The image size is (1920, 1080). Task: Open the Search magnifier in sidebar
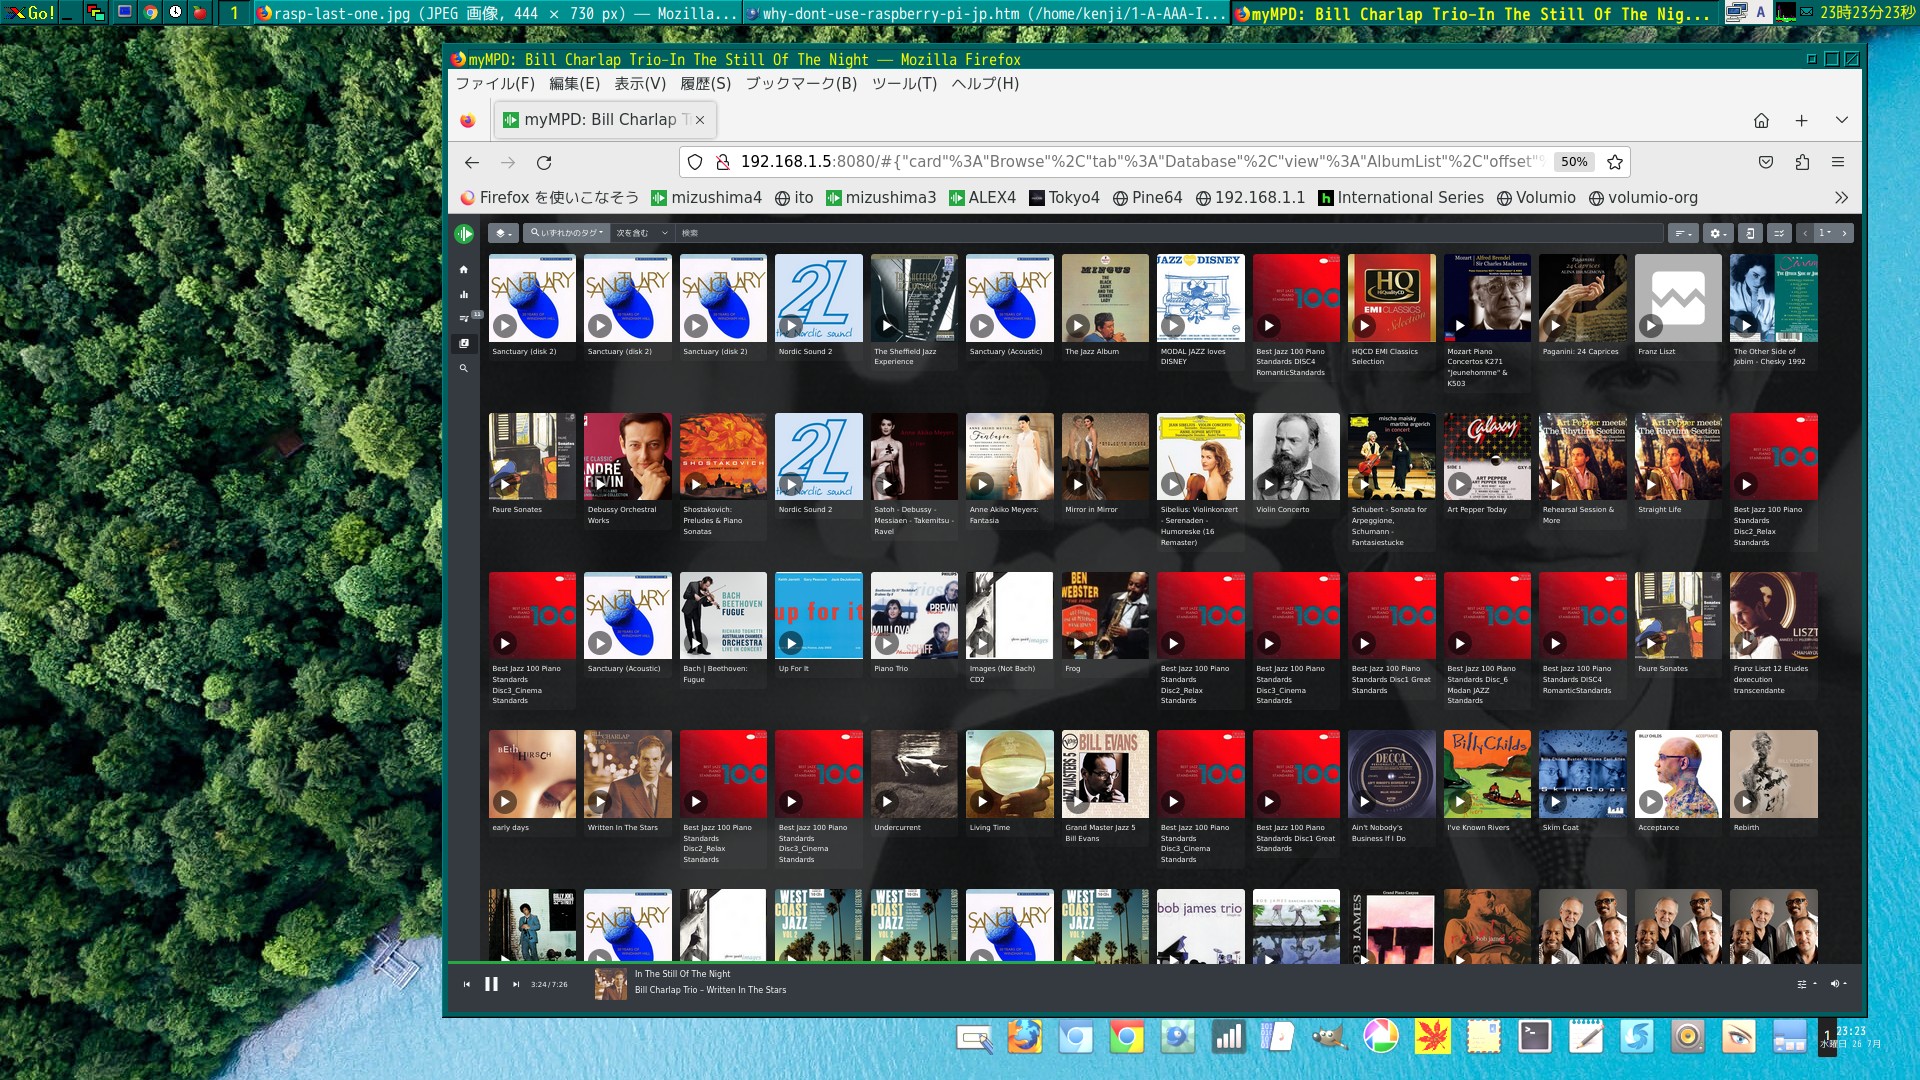coord(463,369)
